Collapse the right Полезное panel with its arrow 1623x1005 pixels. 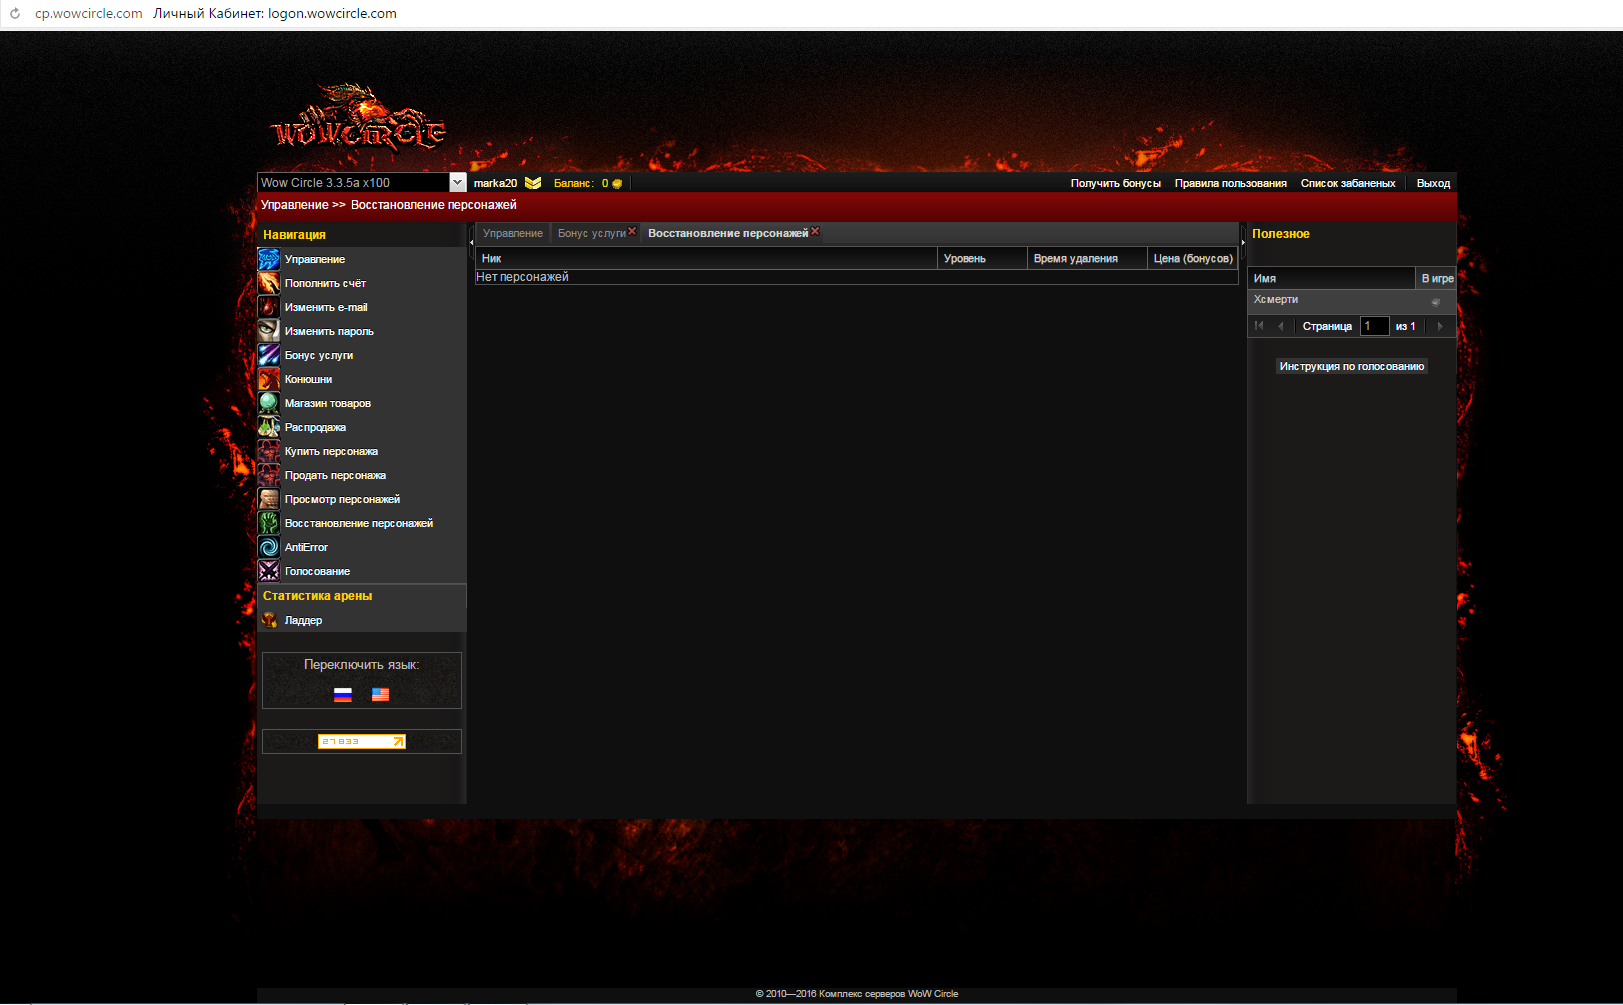point(1243,241)
